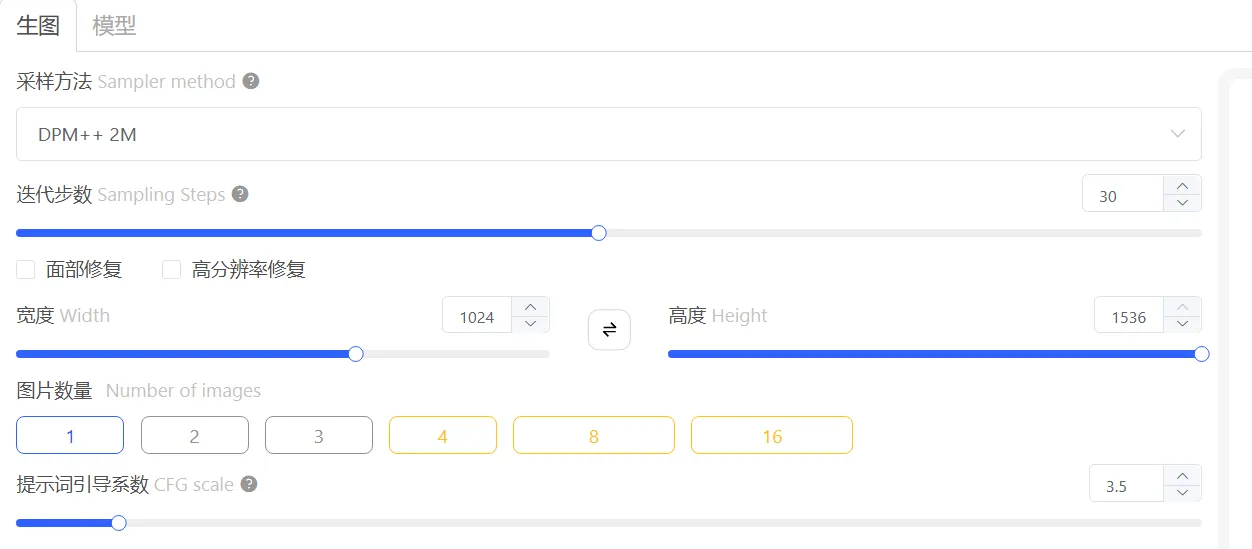Image resolution: width=1252 pixels, height=549 pixels.
Task: Click the Sampler method help icon
Action: (251, 81)
